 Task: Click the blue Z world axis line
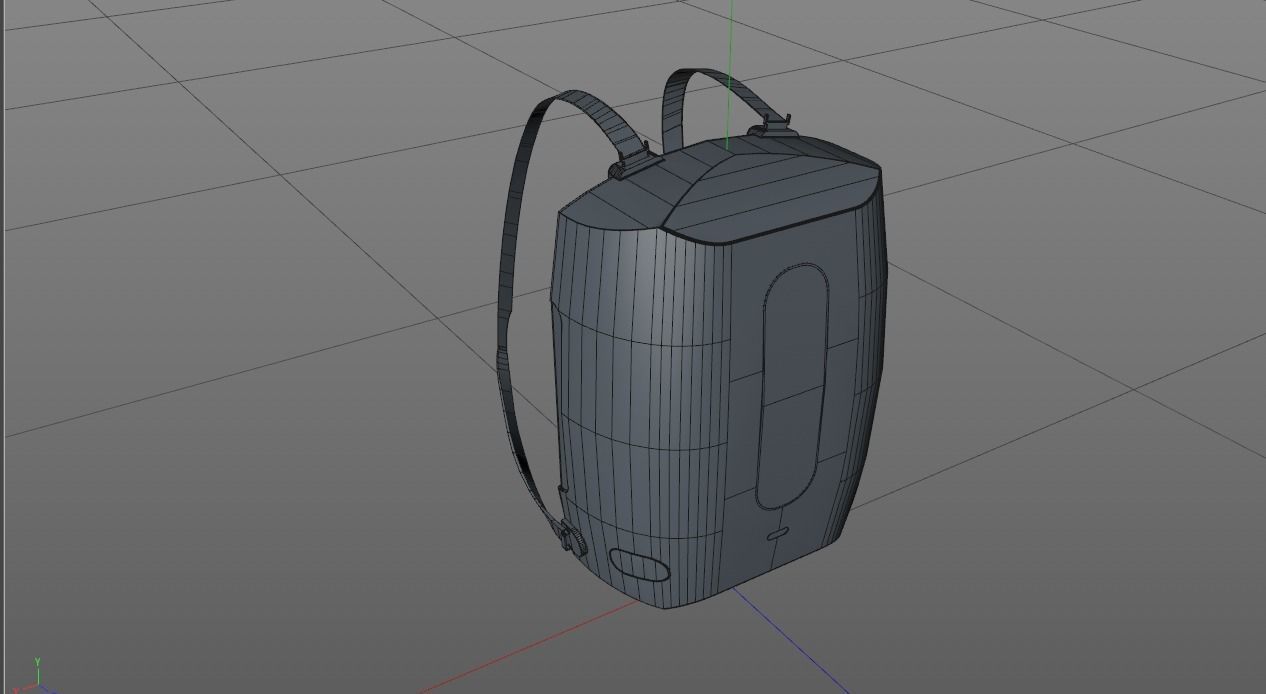click(790, 640)
